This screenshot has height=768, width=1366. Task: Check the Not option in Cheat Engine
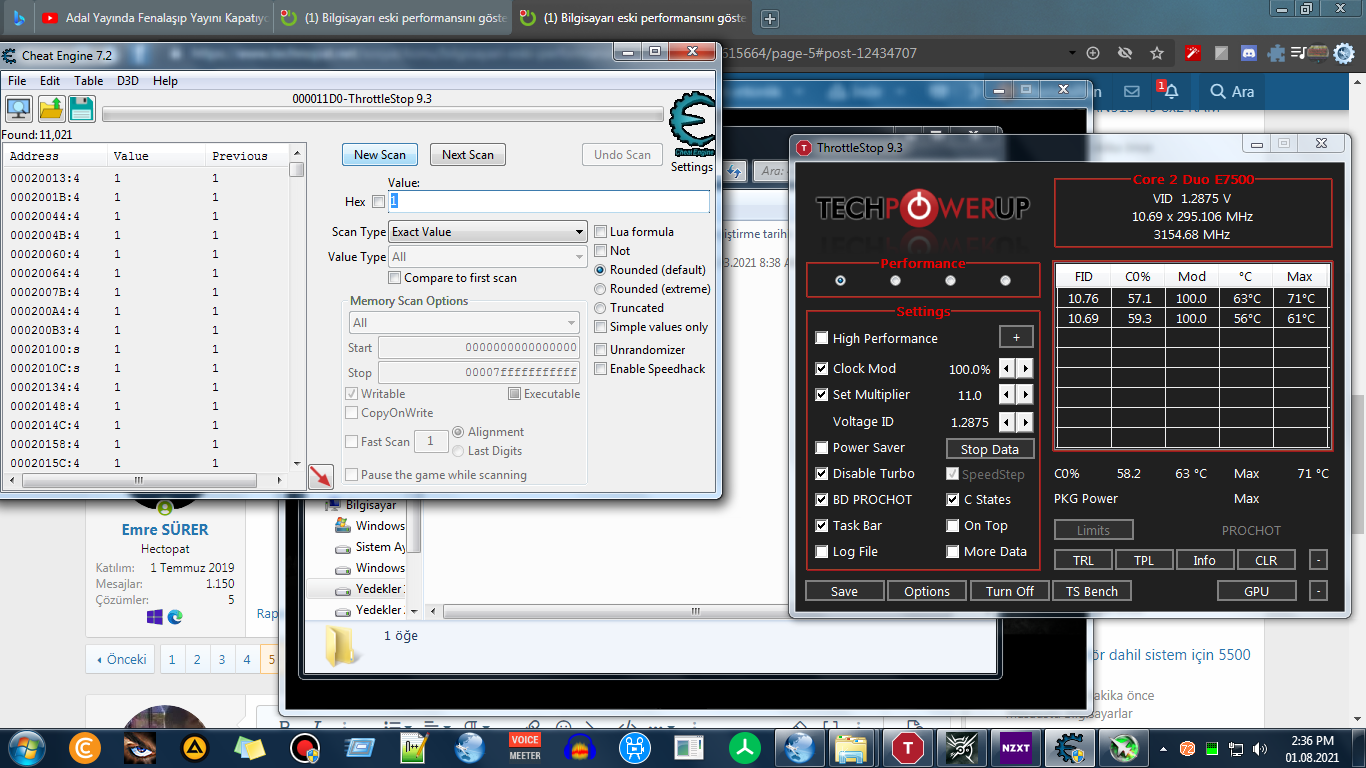pos(601,251)
